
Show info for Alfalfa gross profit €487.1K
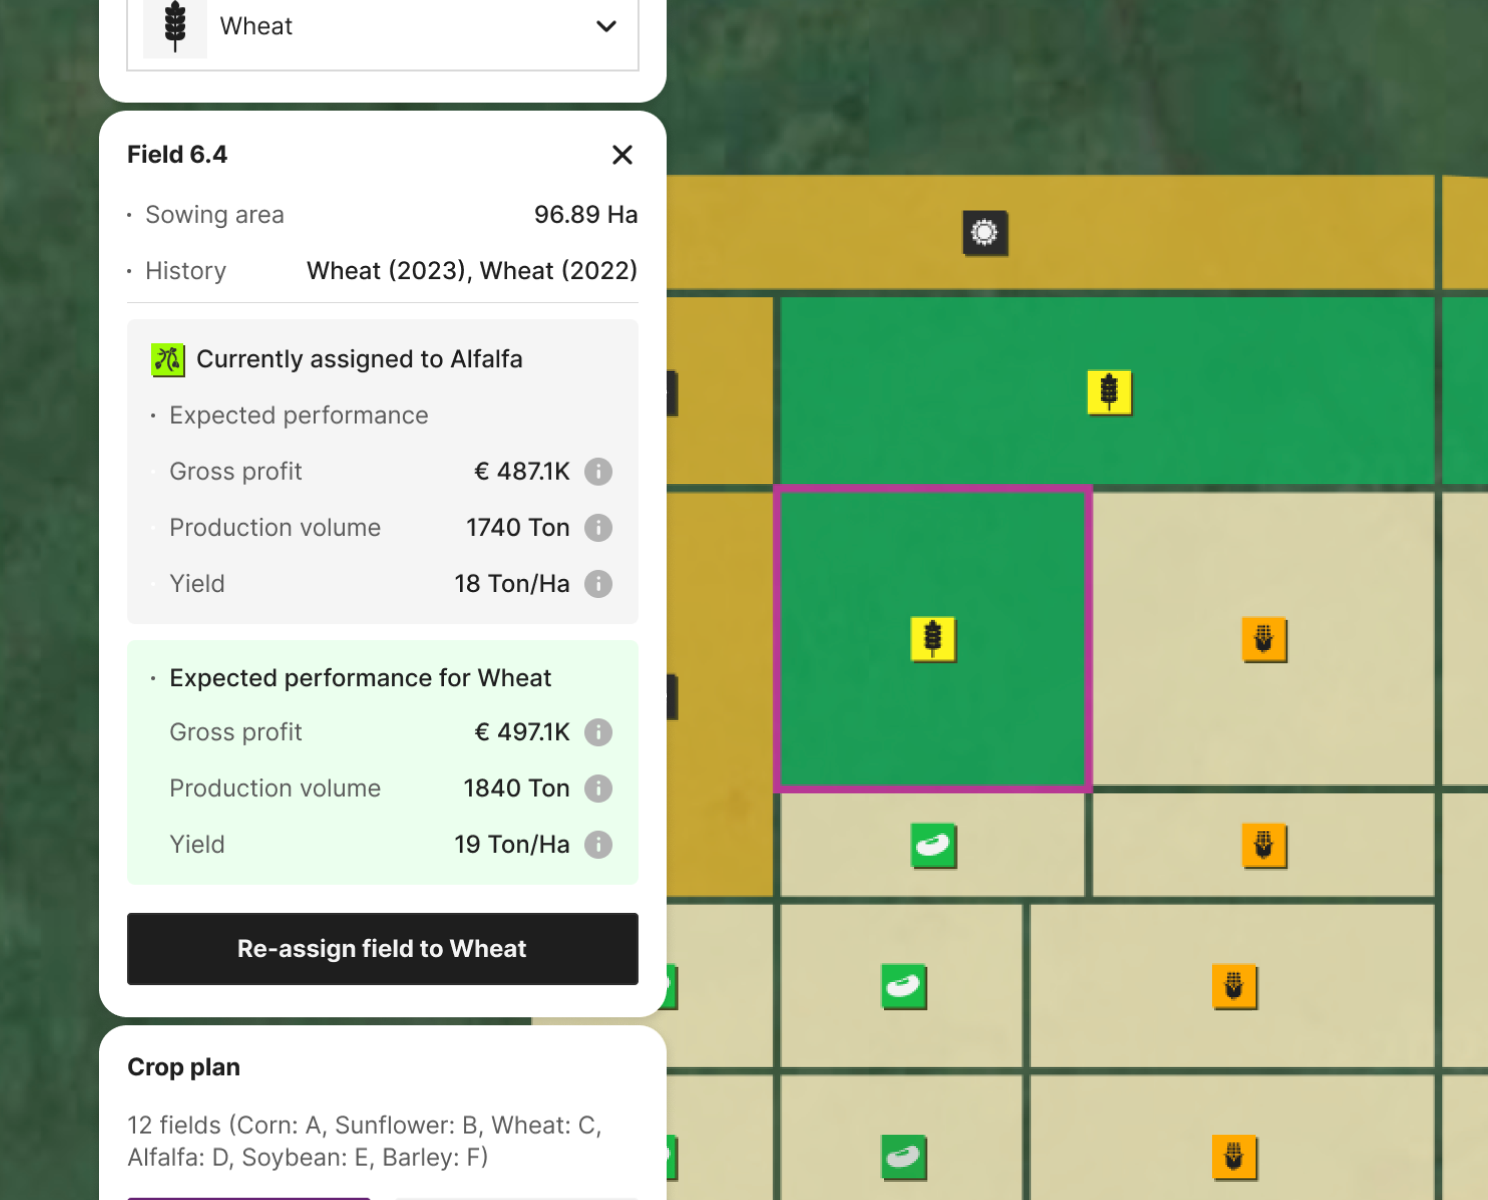point(598,472)
